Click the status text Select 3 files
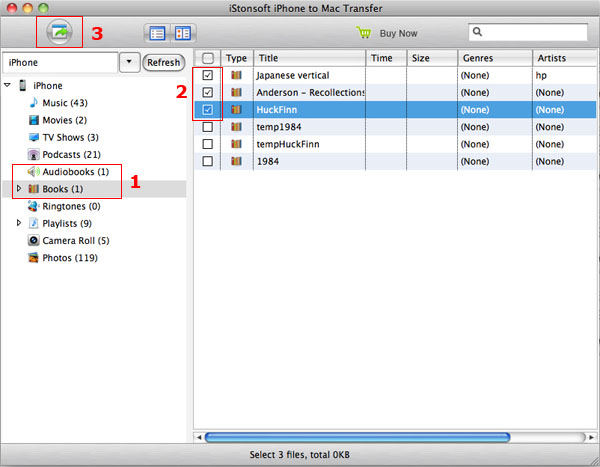 300,455
